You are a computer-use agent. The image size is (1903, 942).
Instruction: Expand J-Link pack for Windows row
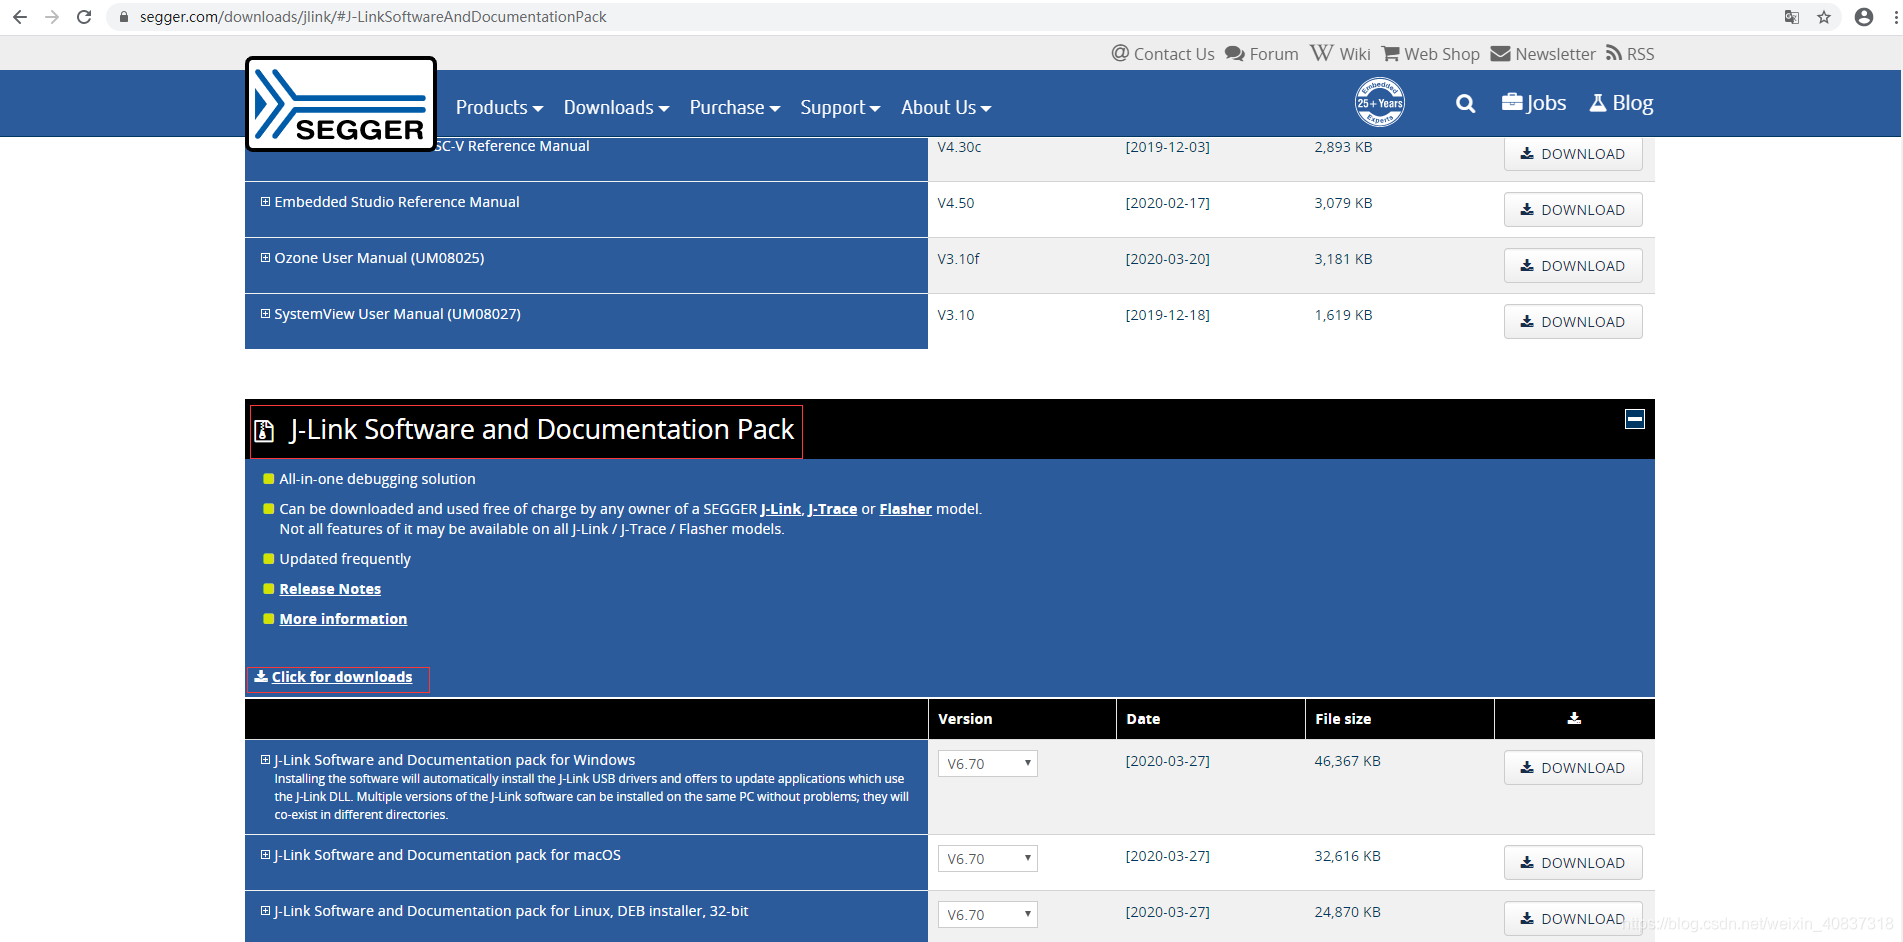pyautogui.click(x=265, y=760)
